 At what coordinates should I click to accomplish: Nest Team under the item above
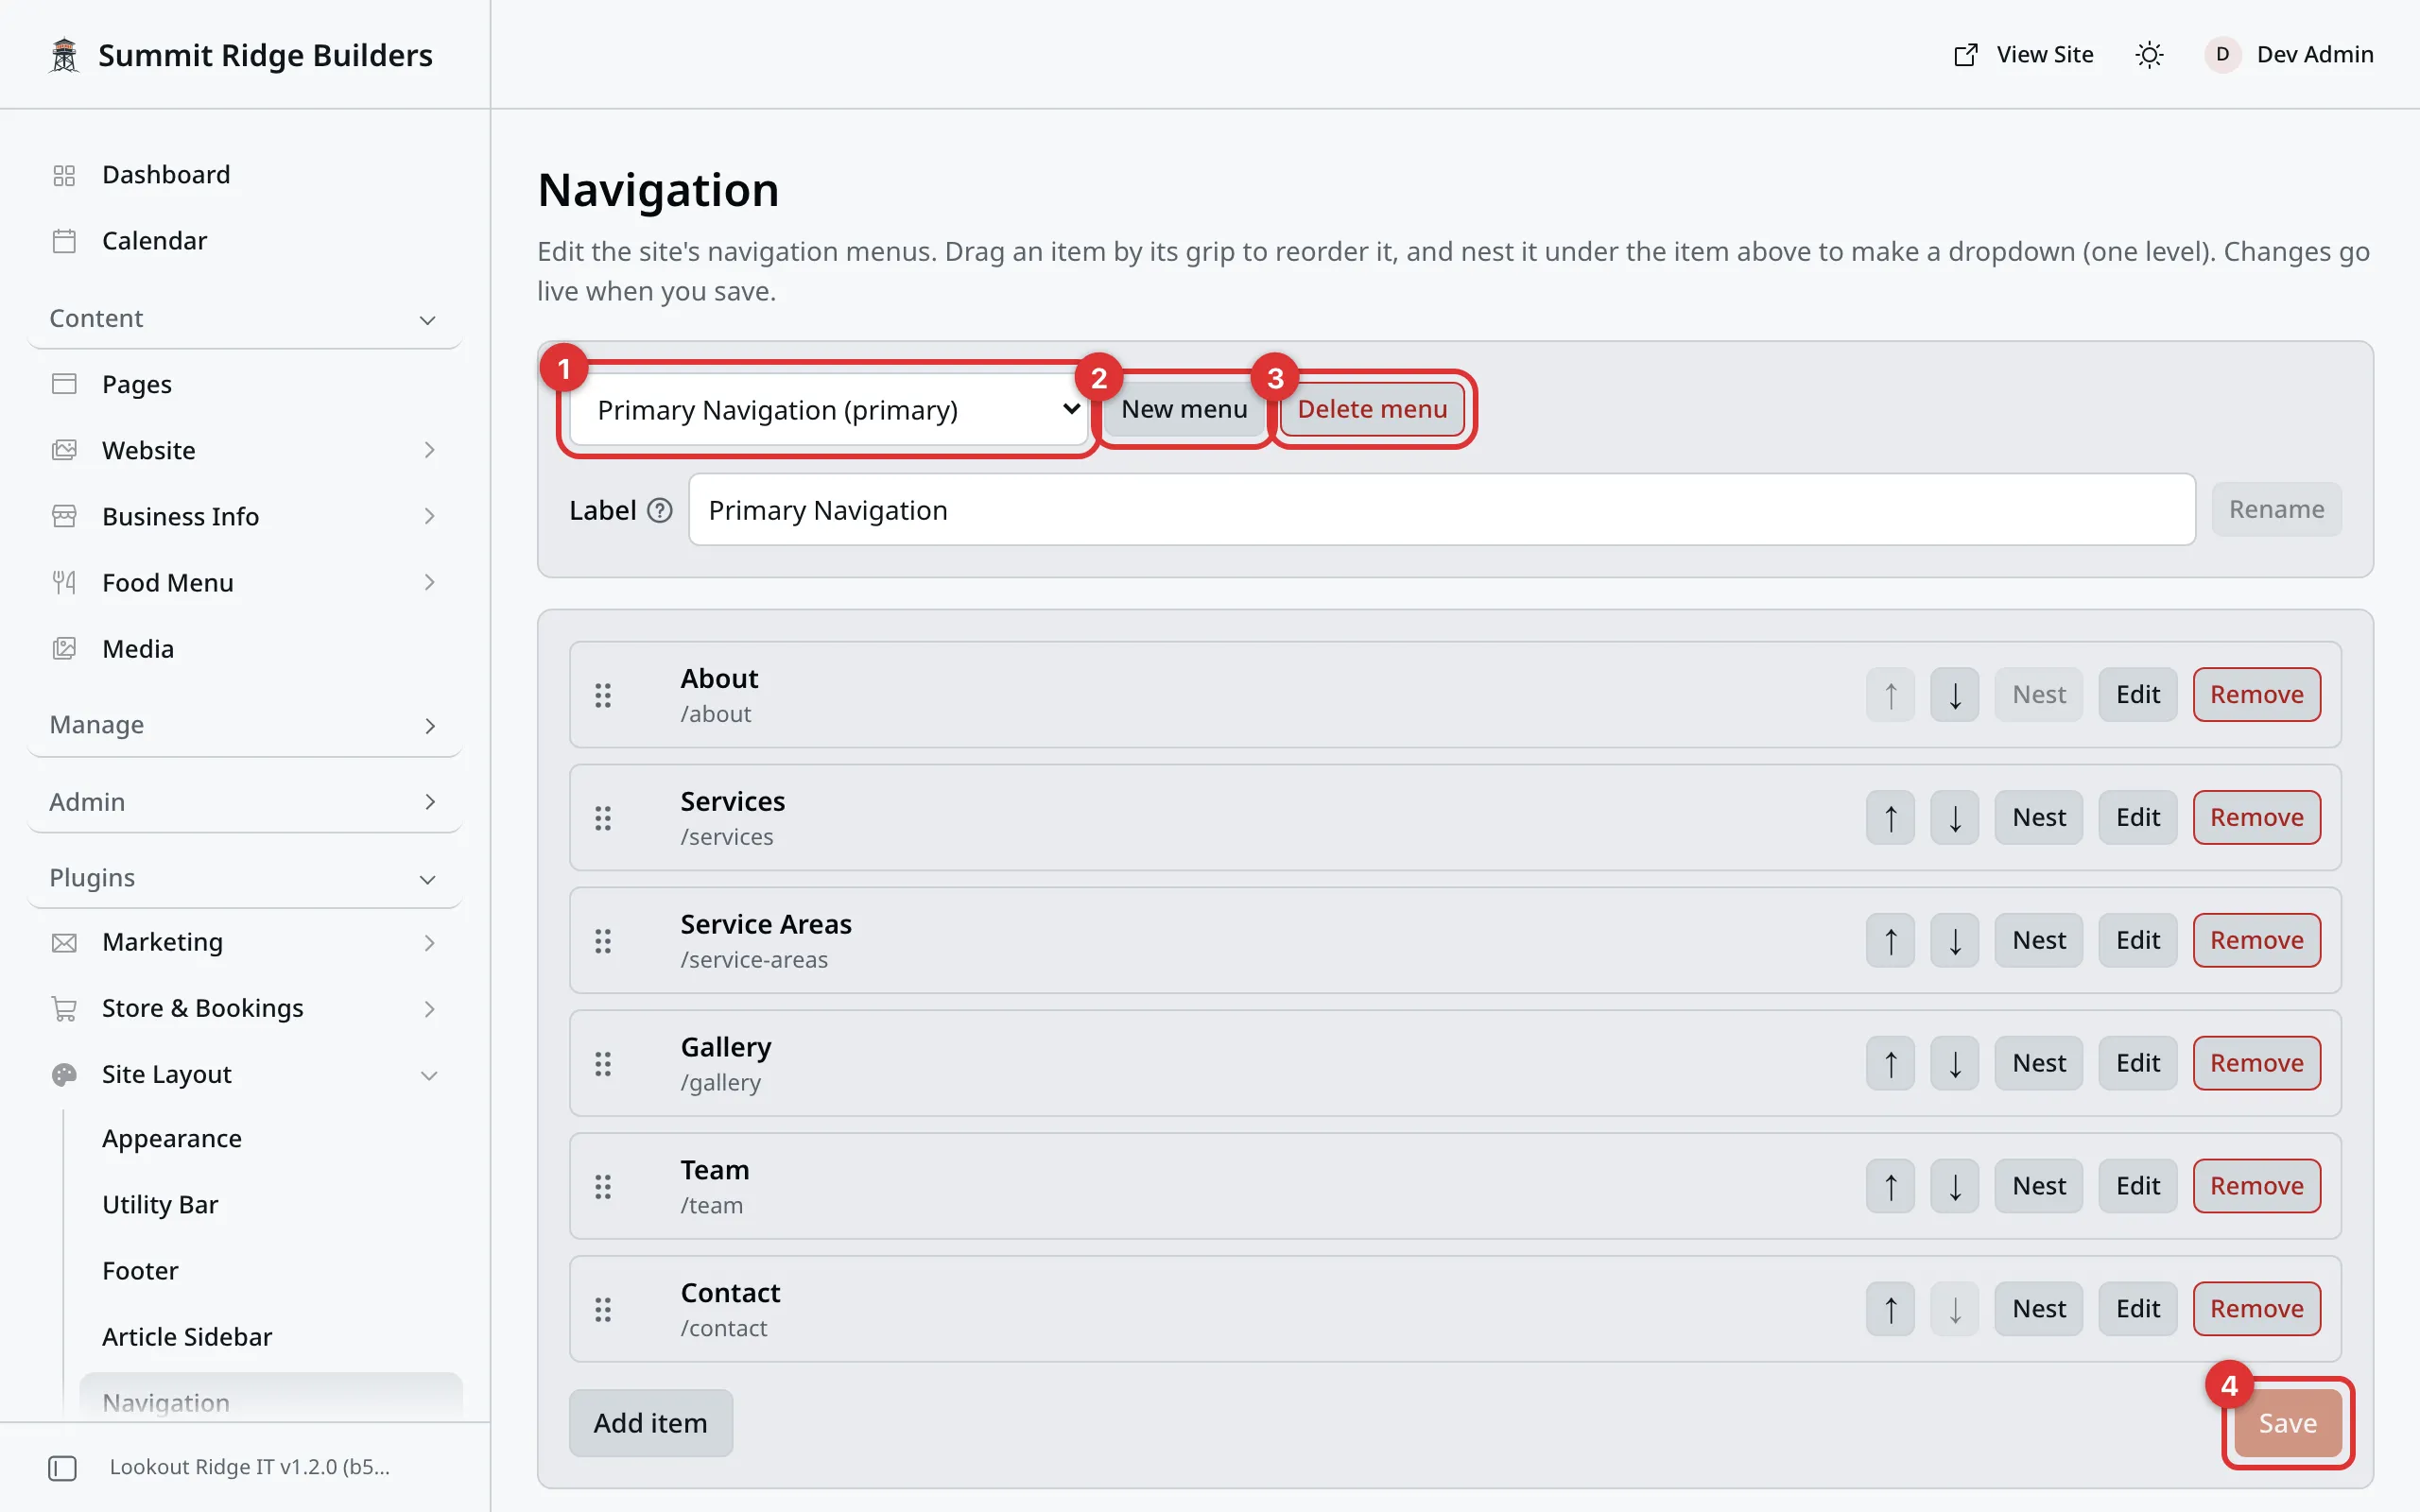tap(2038, 1187)
